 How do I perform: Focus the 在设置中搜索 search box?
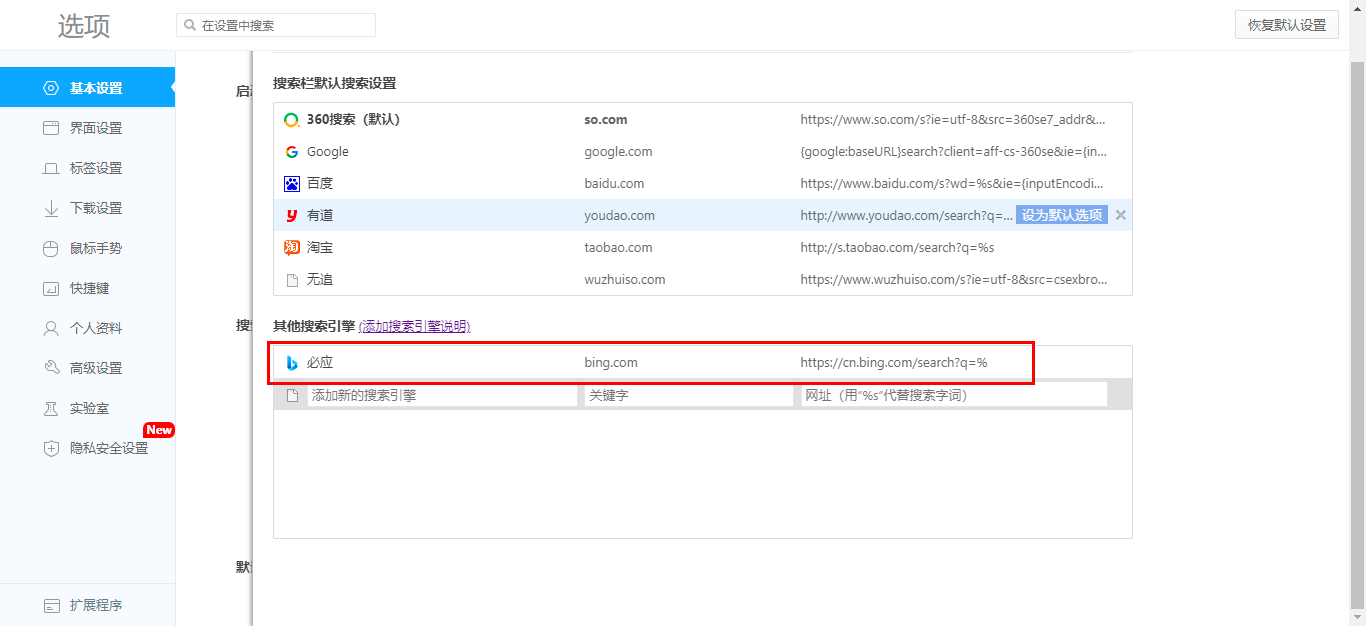point(276,25)
